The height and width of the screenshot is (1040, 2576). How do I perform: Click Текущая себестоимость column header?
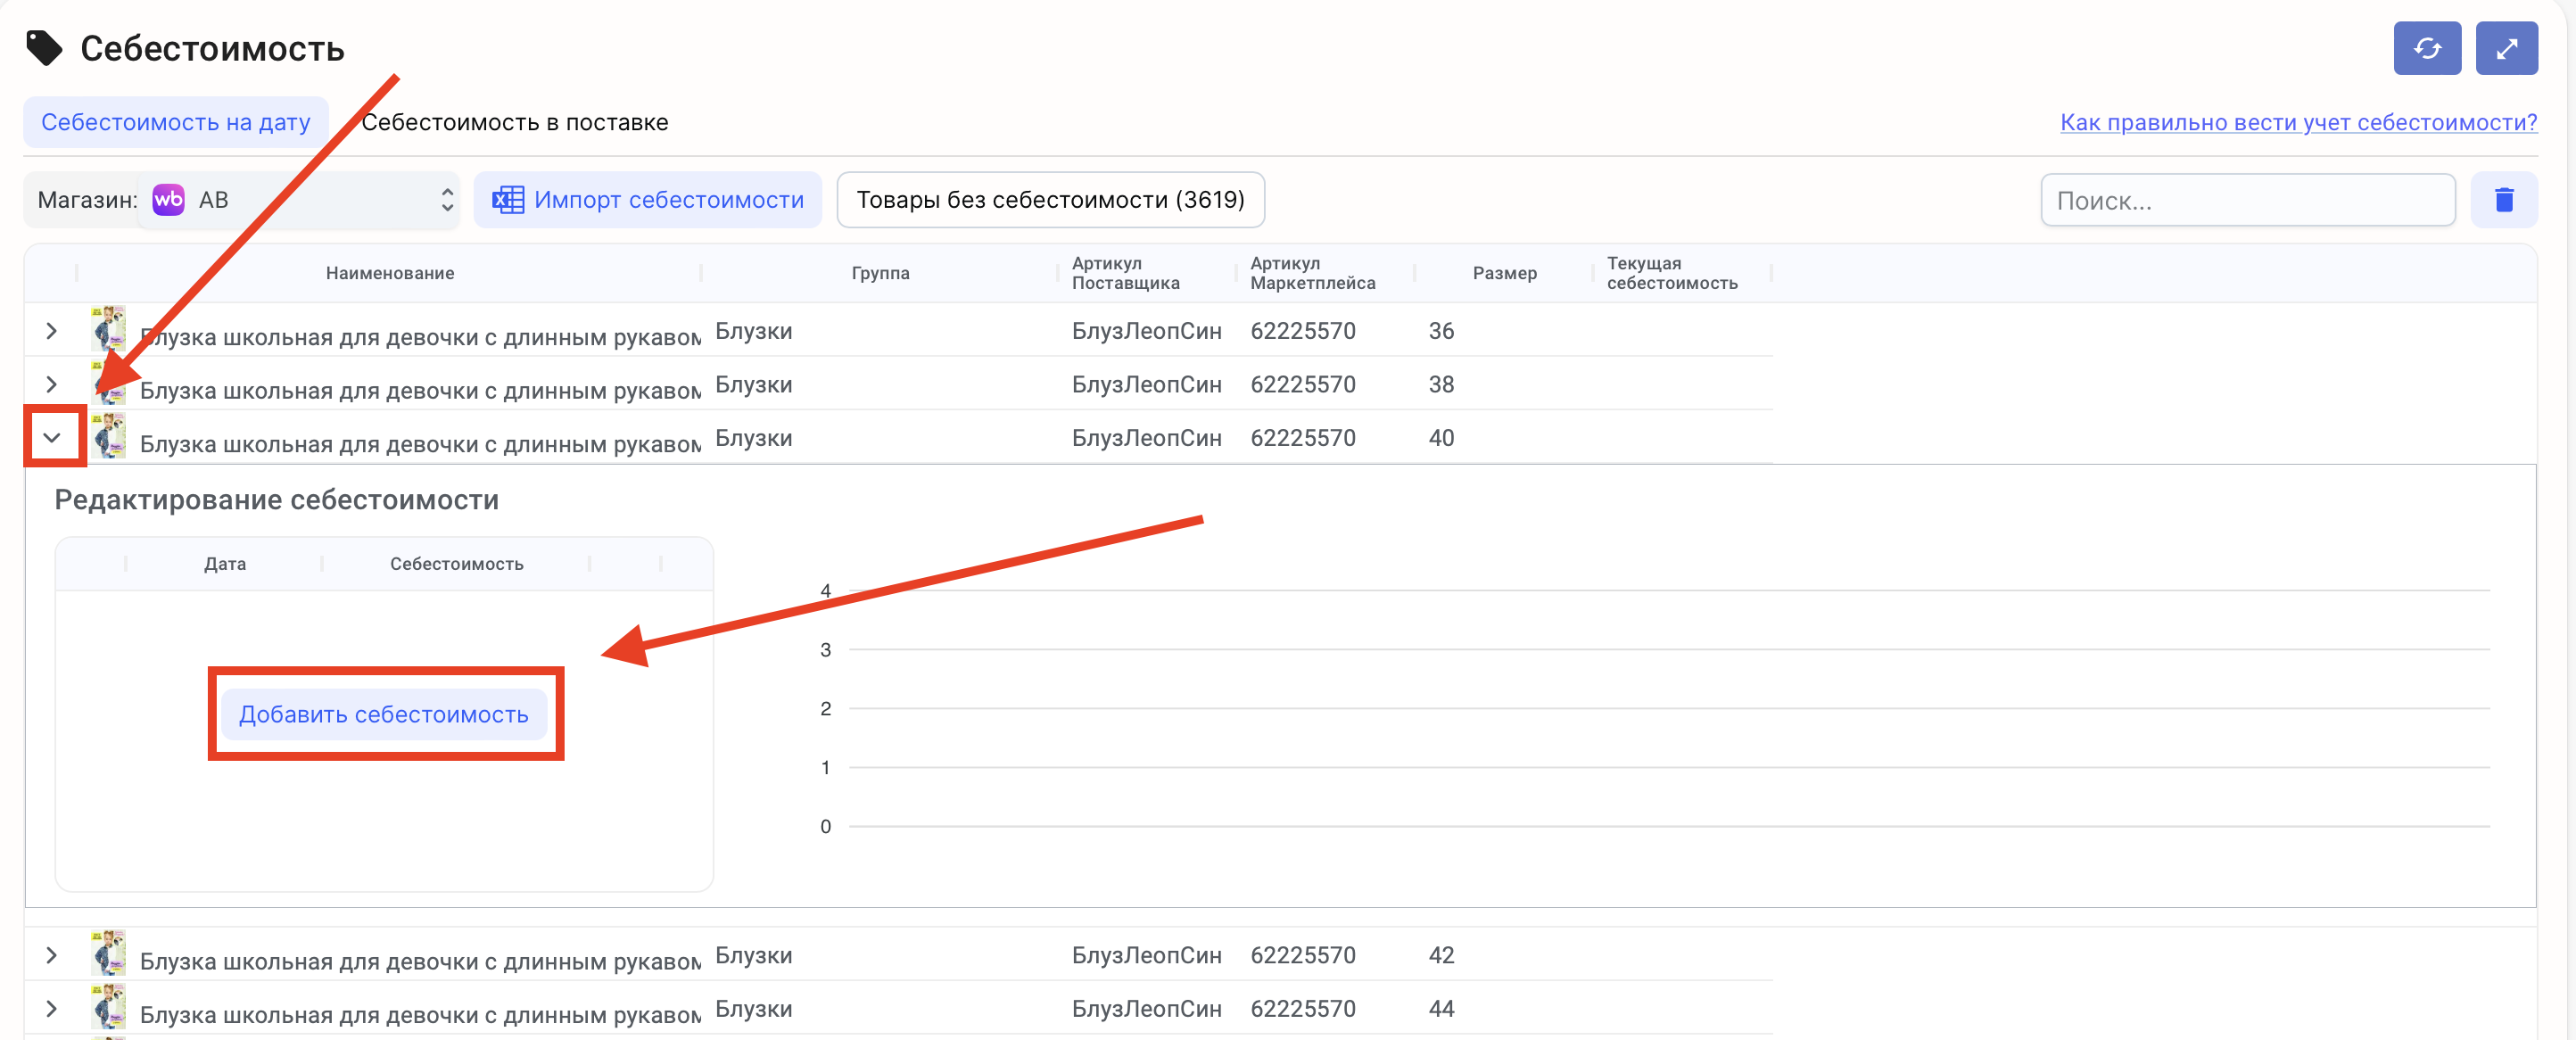pyautogui.click(x=1671, y=273)
